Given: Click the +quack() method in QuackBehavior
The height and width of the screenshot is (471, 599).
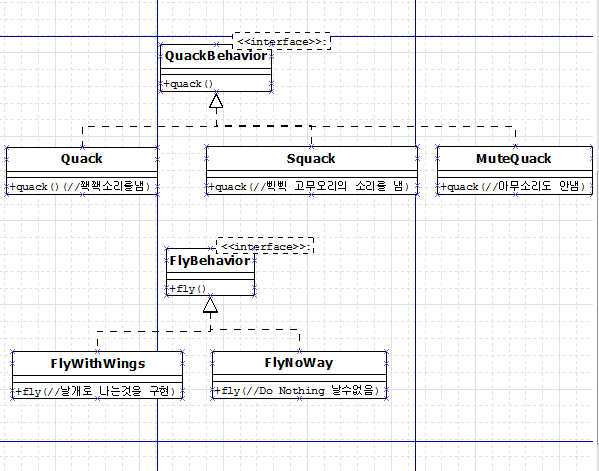Looking at the screenshot, I should click(x=188, y=84).
